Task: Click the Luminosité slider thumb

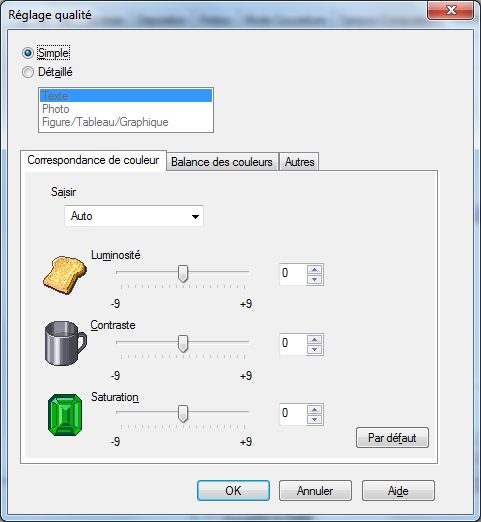Action: [x=183, y=274]
